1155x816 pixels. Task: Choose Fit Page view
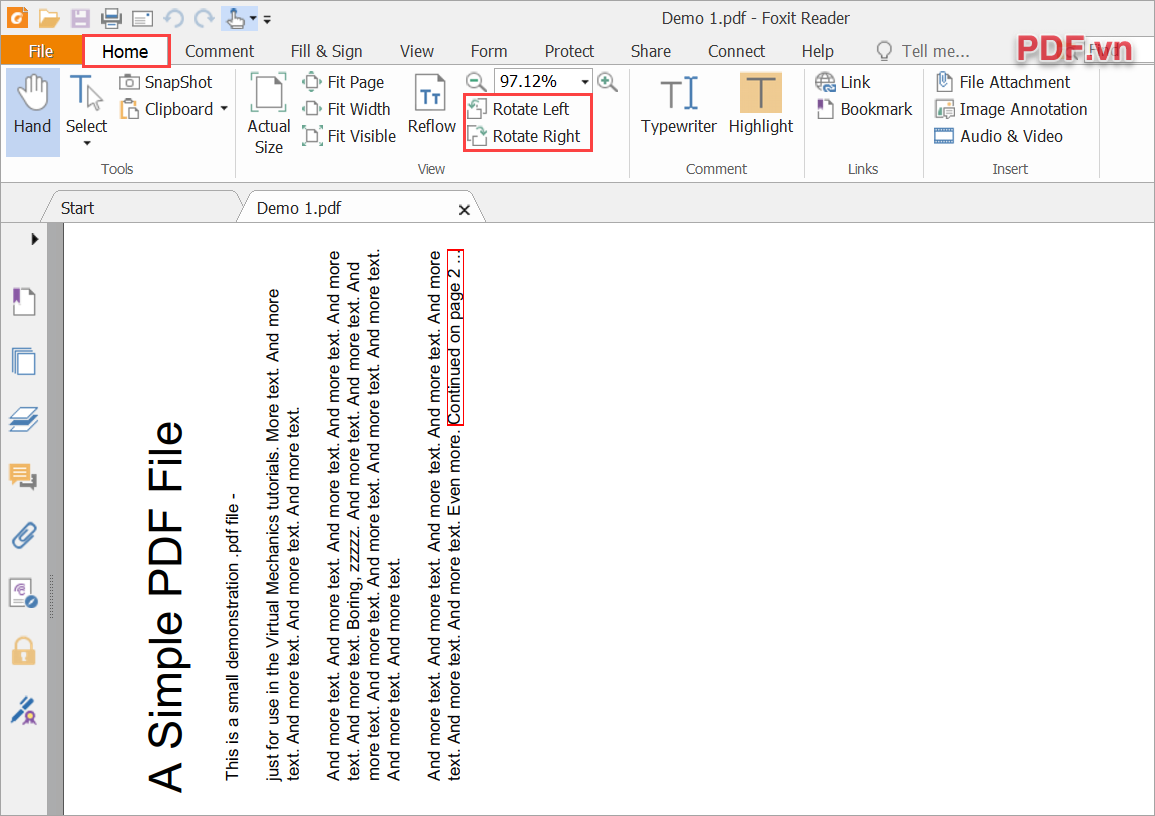pos(344,82)
